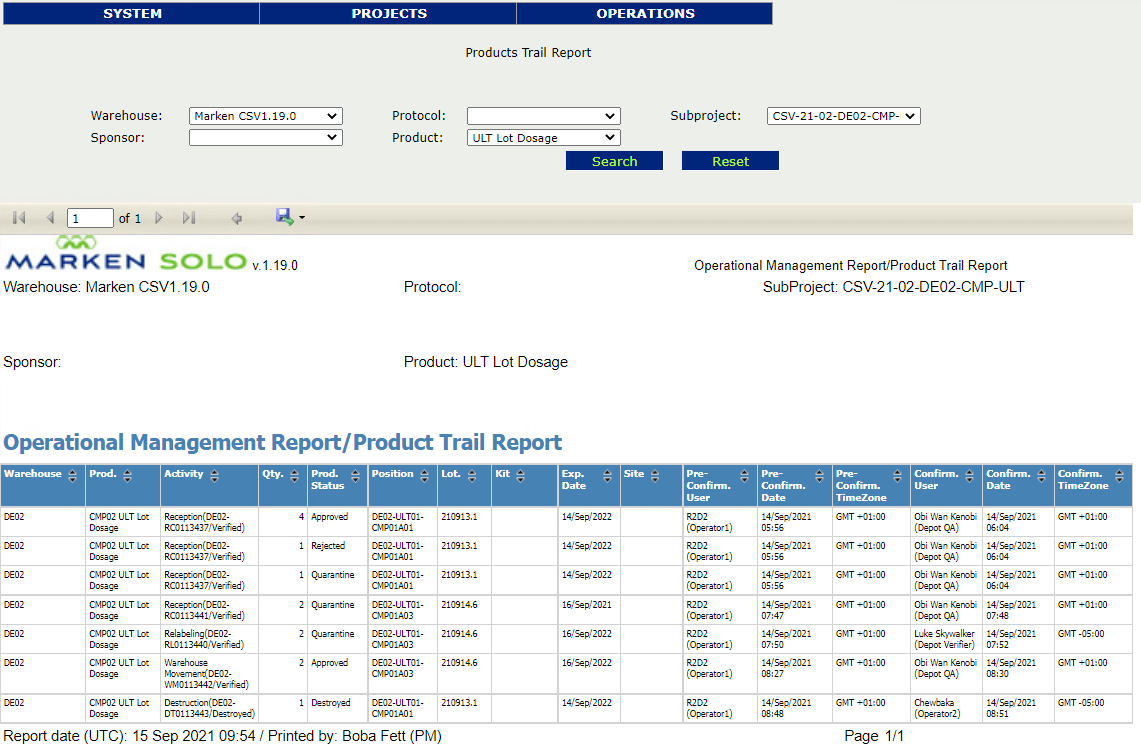
Task: Click Warehouse: Marken CSV1.19.0 report text
Action: coord(106,287)
